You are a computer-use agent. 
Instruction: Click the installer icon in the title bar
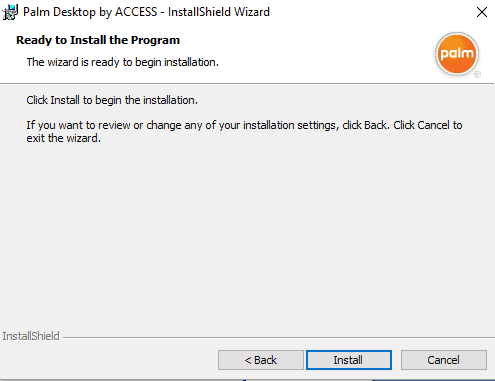10,12
